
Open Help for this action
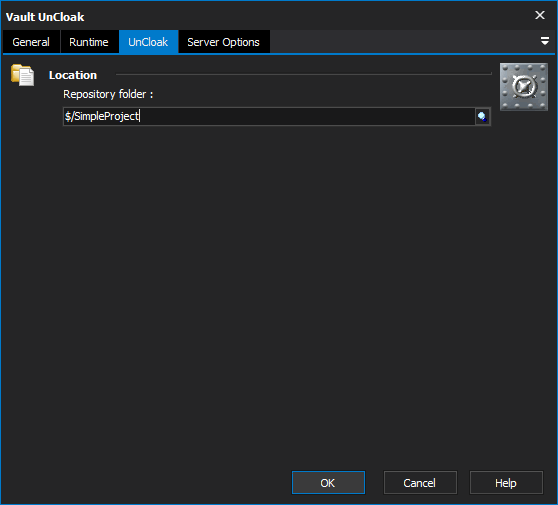(506, 483)
